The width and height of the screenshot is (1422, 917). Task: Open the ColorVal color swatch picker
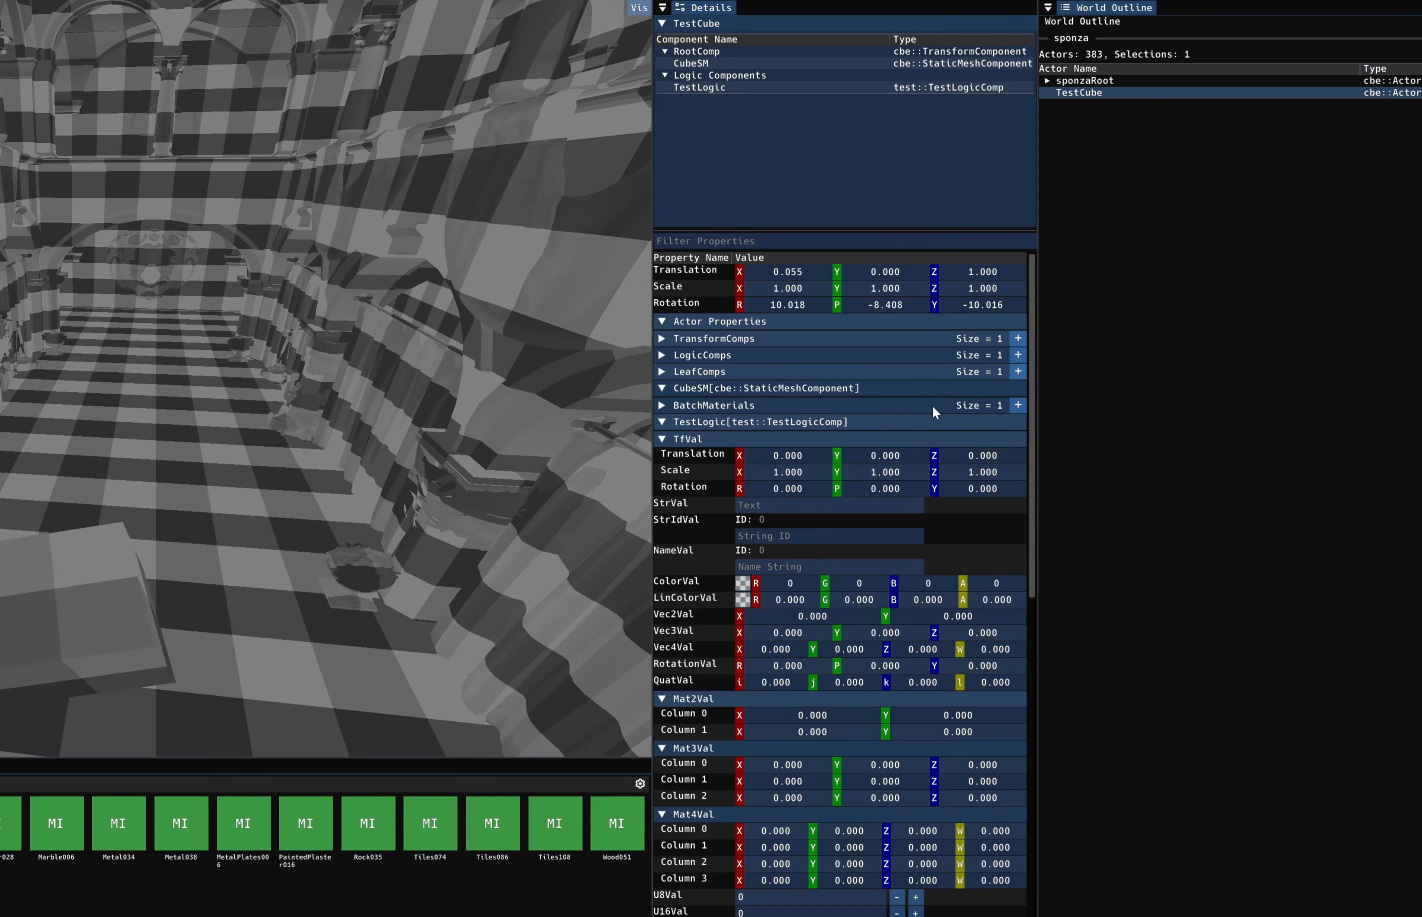coord(742,583)
